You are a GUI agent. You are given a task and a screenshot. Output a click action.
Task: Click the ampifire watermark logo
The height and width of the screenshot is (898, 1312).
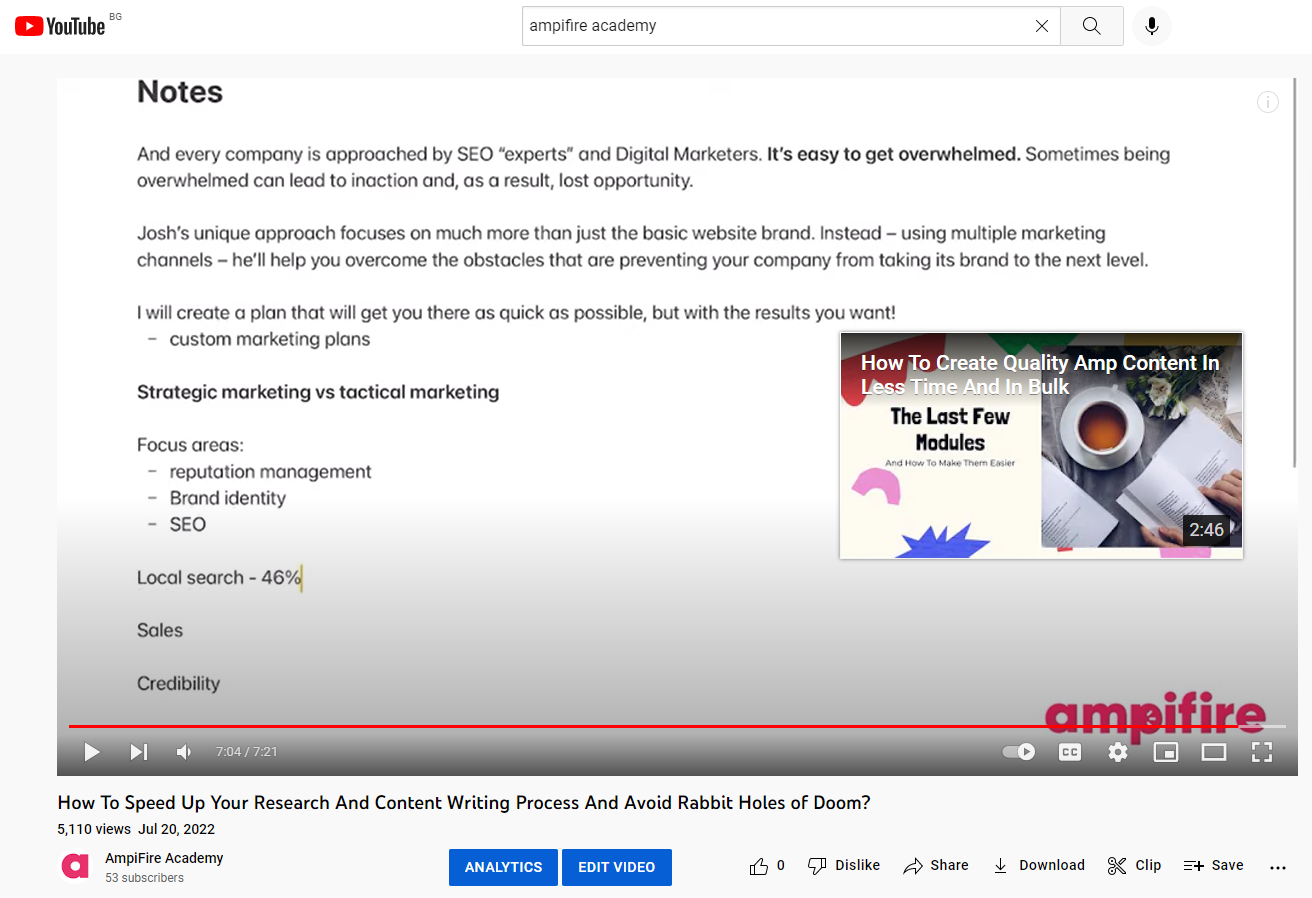[x=1155, y=718]
